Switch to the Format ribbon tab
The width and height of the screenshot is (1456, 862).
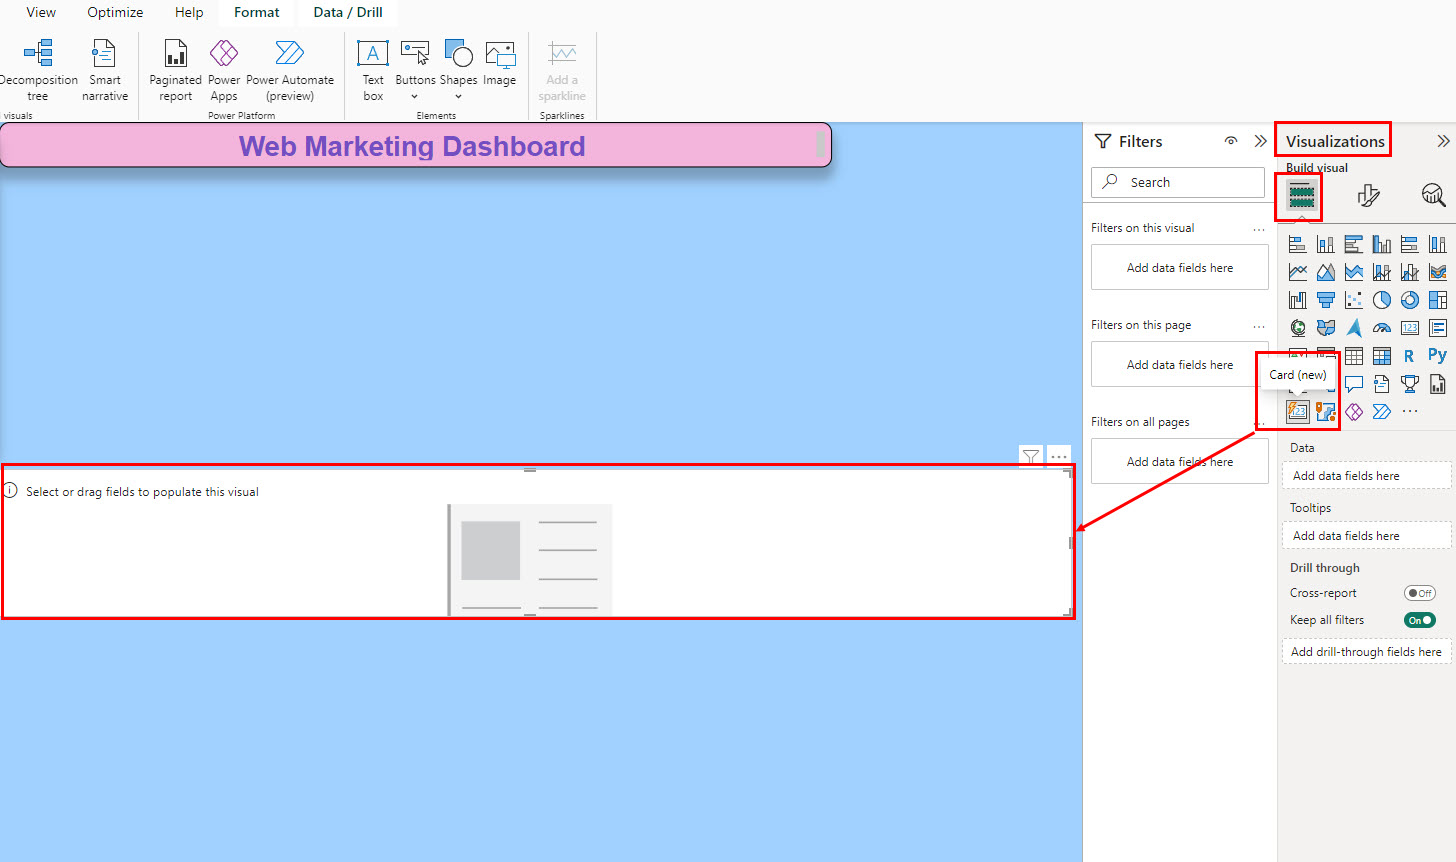257,12
